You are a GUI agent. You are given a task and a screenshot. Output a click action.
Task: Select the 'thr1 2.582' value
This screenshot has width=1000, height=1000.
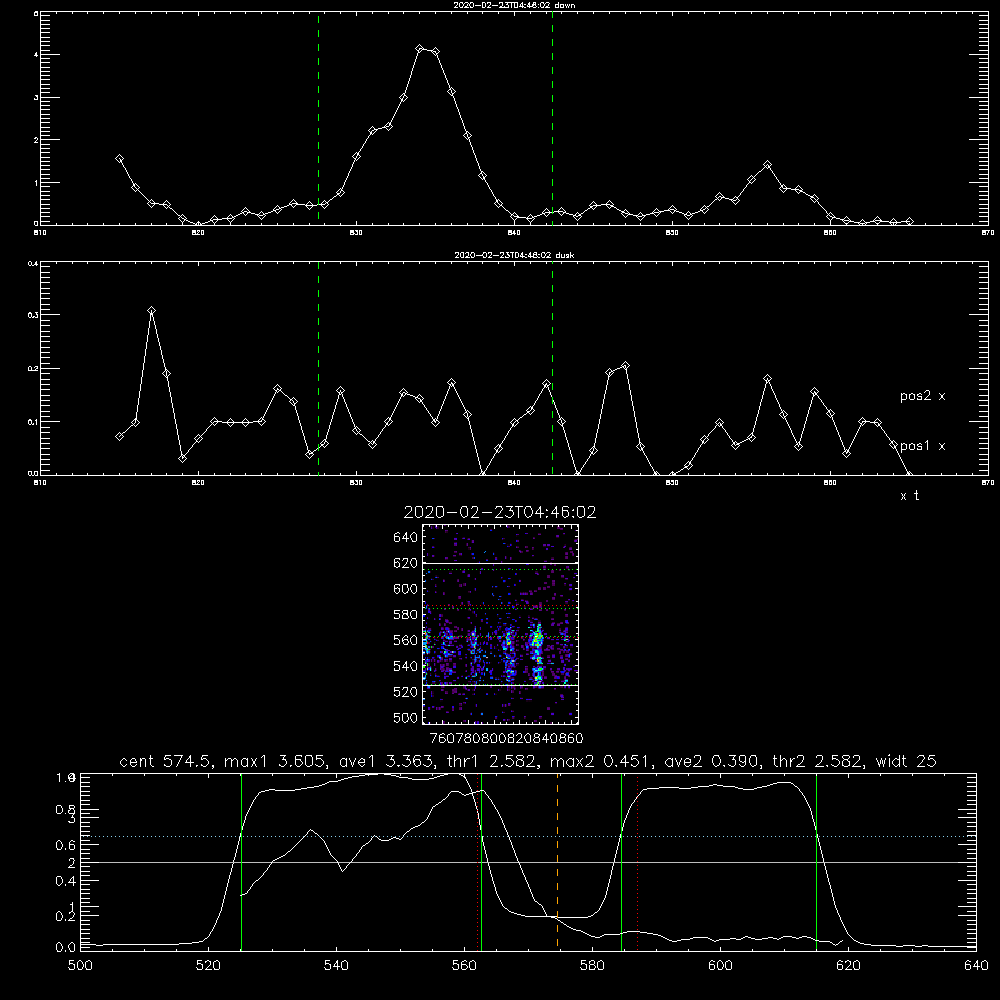(490, 761)
